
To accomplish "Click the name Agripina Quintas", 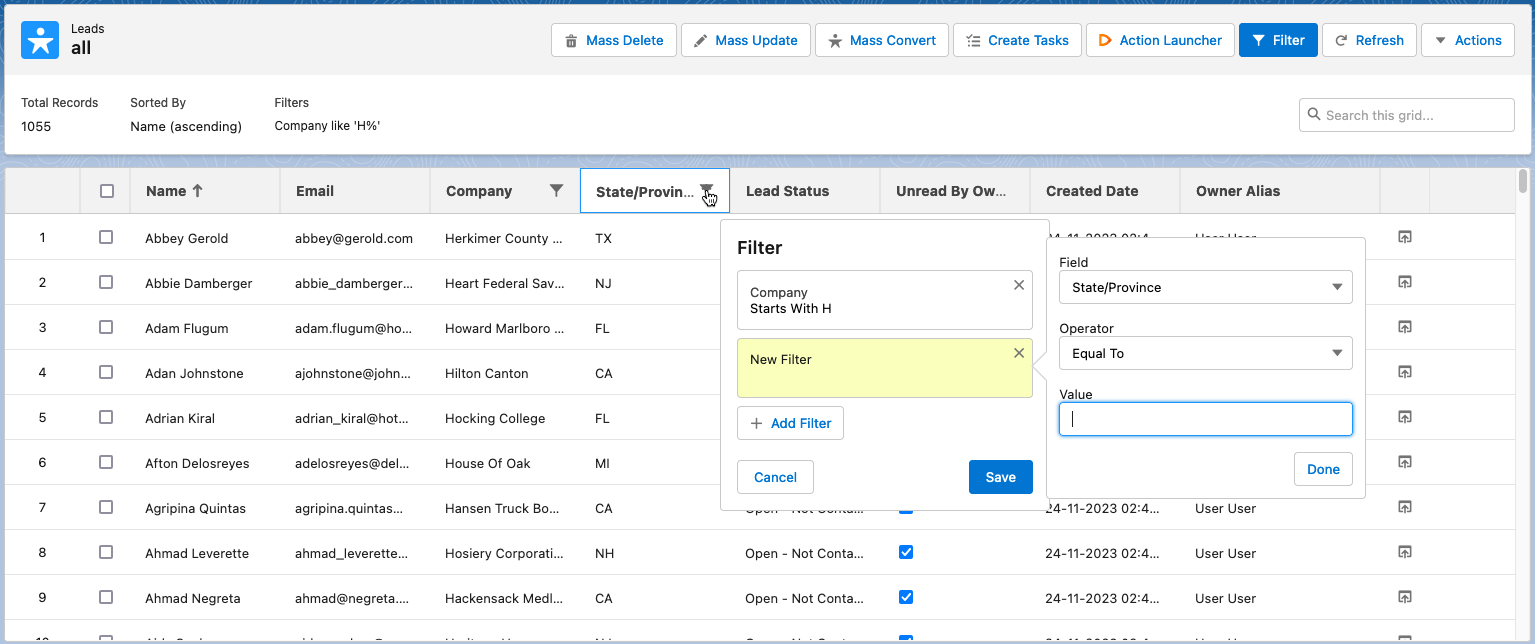I will [x=195, y=508].
